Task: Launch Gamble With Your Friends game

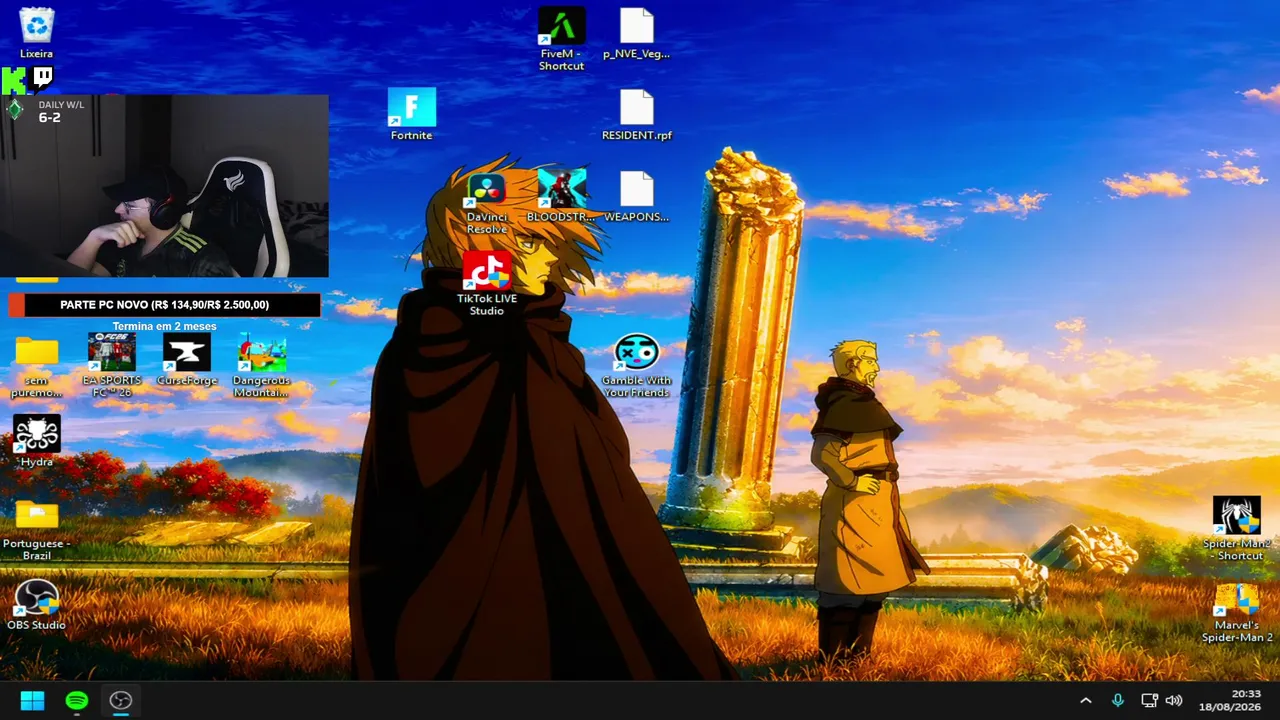Action: coord(636,366)
